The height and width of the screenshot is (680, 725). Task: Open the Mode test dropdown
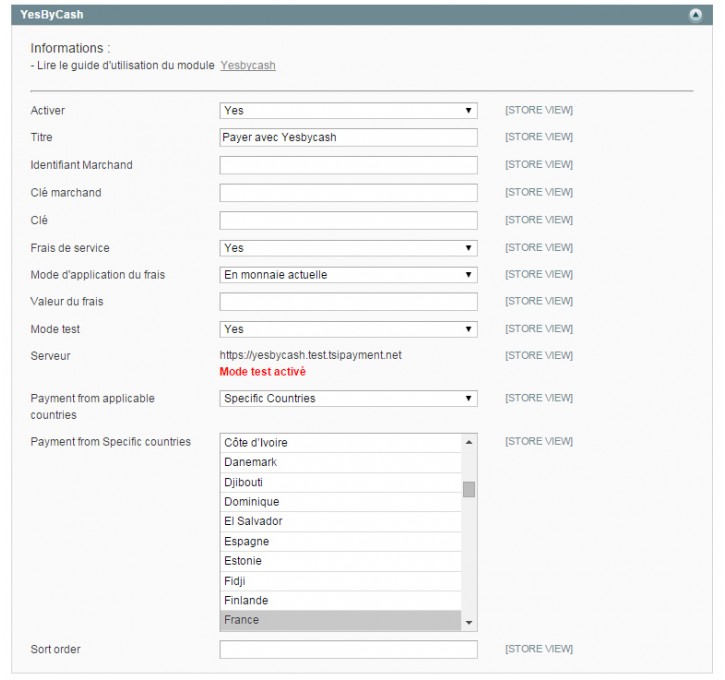coord(348,329)
